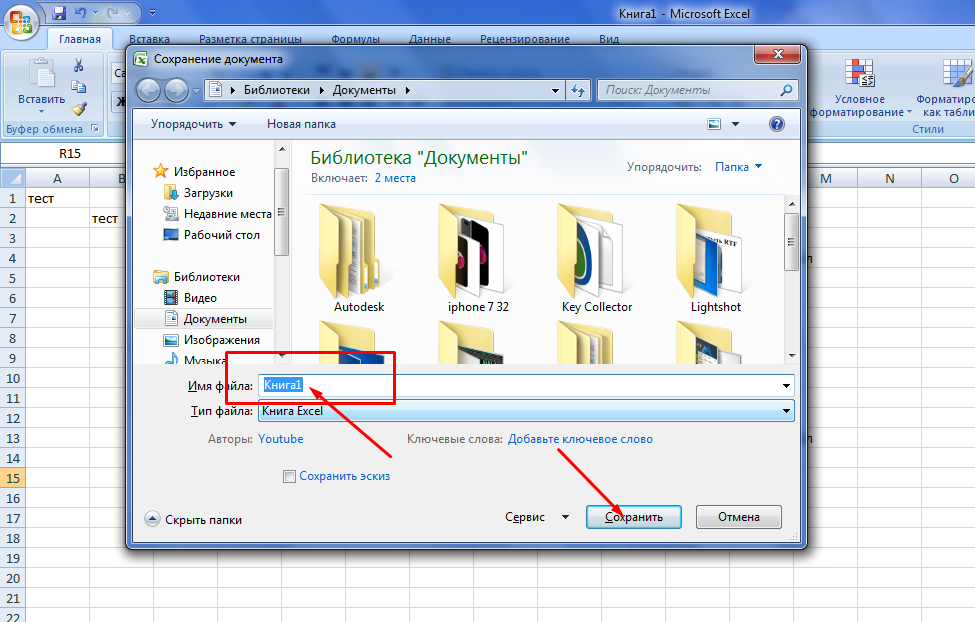Viewport: 975px width, 622px height.
Task: Click the Youtube author link
Action: [280, 439]
